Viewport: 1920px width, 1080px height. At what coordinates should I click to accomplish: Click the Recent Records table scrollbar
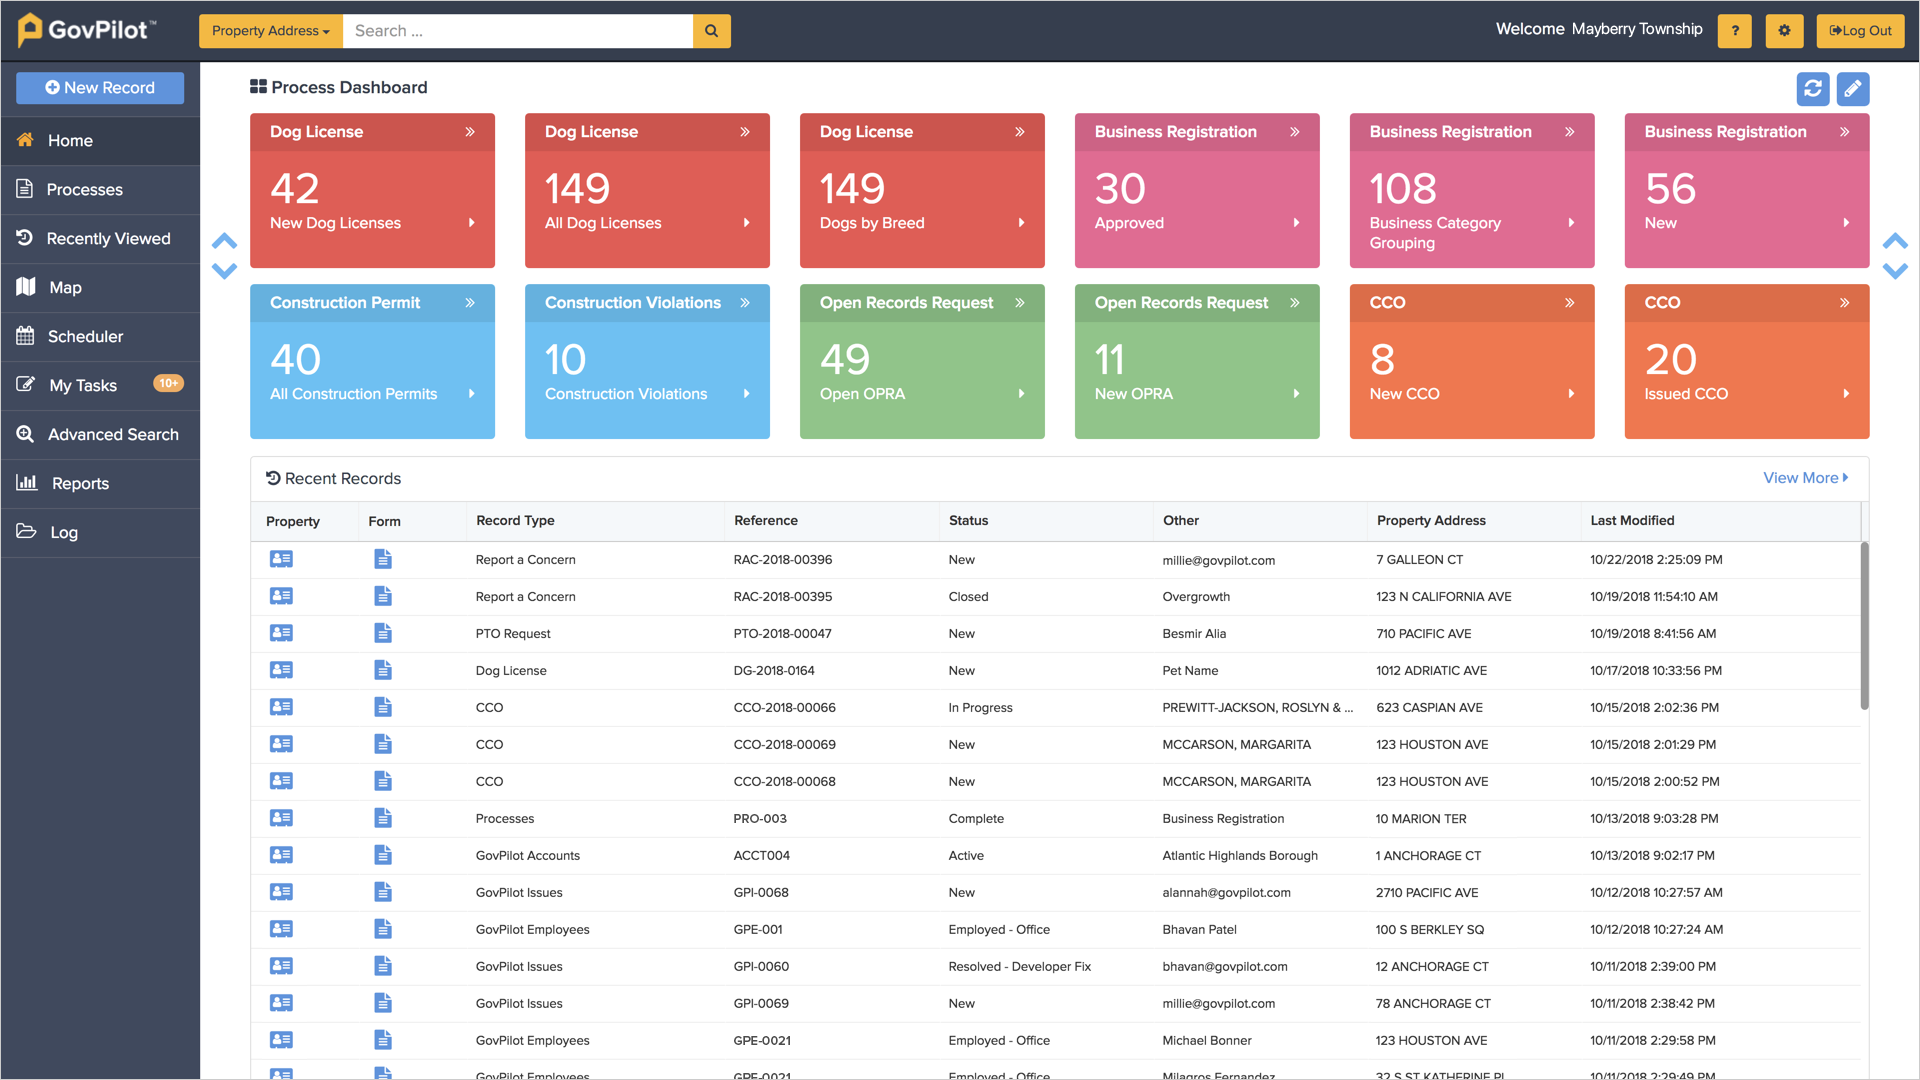click(1864, 626)
